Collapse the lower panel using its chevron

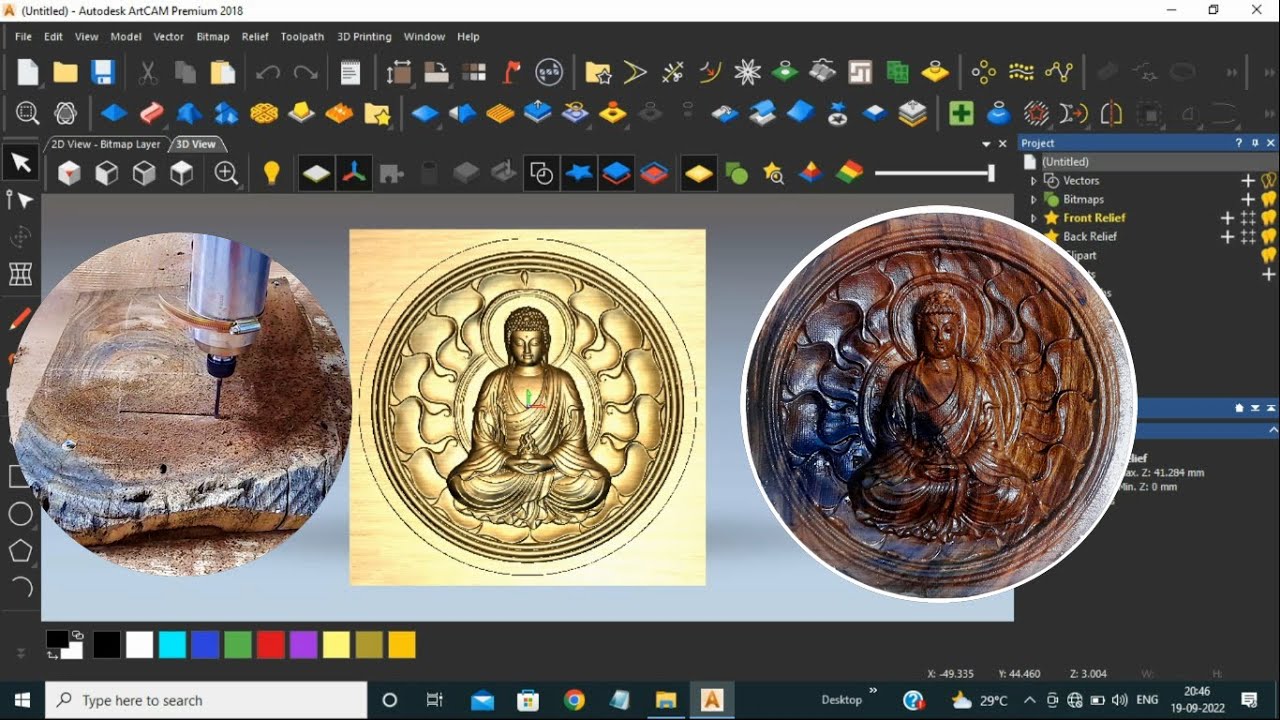pyautogui.click(x=1273, y=430)
